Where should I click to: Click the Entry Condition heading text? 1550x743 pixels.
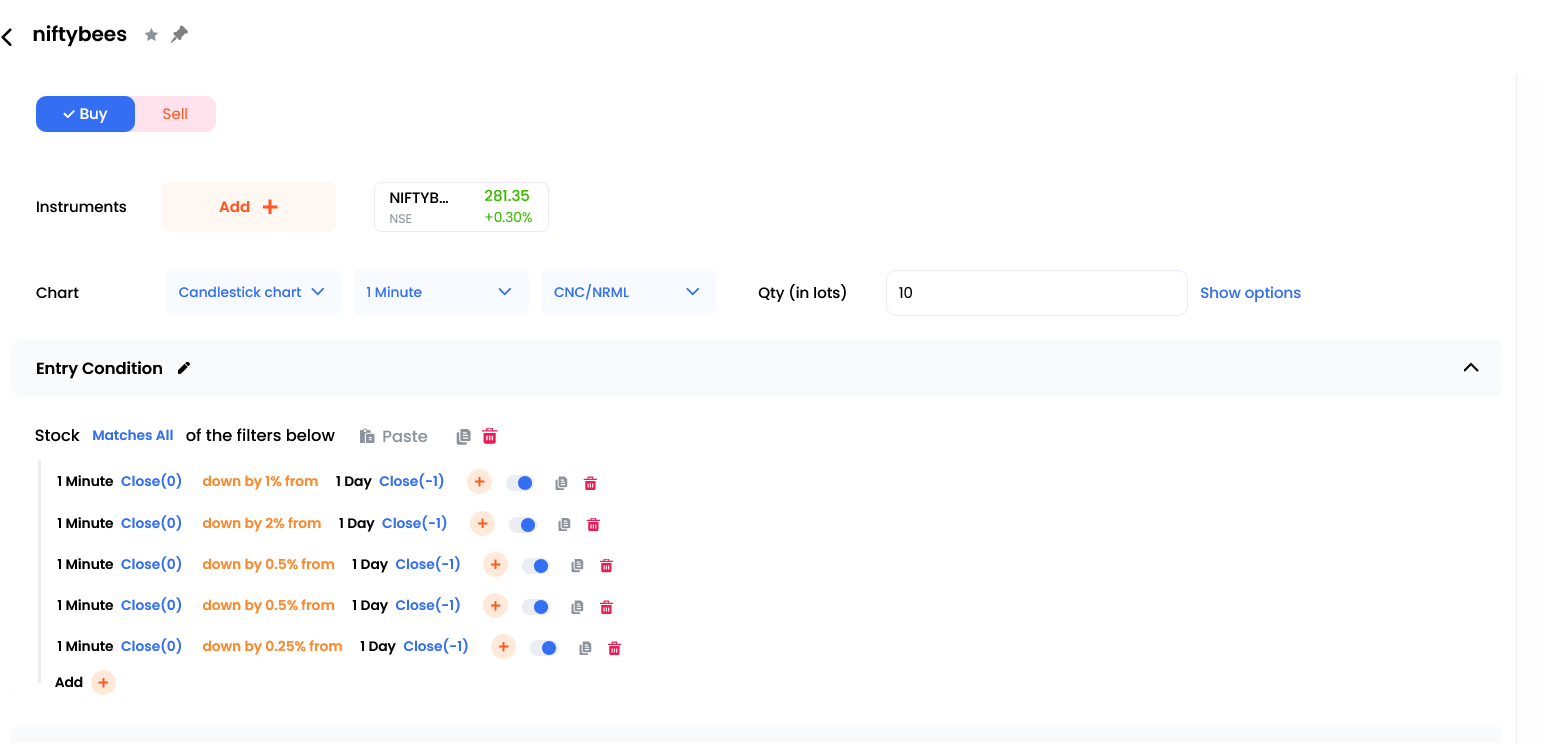99,368
